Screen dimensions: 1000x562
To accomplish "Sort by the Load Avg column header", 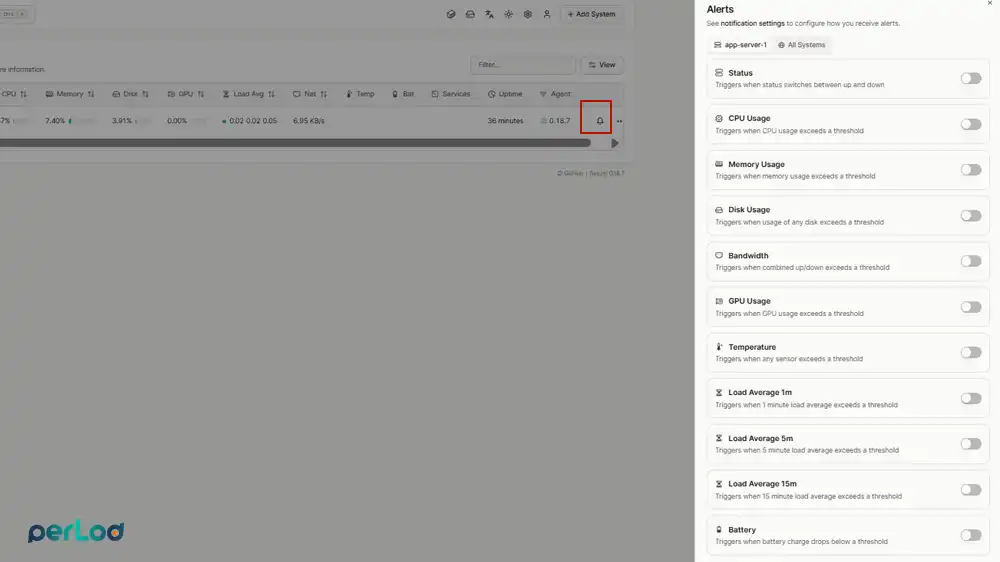I will (x=249, y=94).
